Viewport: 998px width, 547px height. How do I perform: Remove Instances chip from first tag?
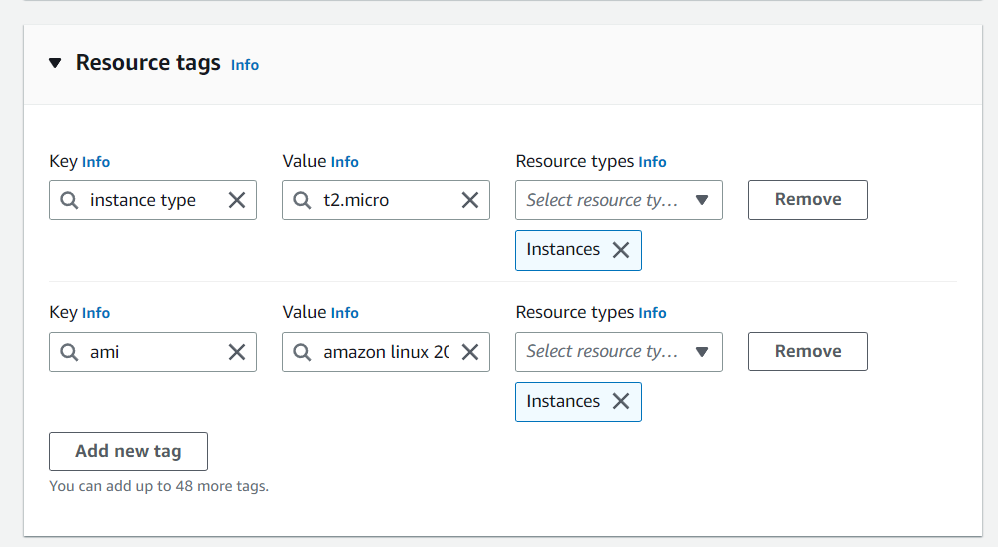point(621,250)
